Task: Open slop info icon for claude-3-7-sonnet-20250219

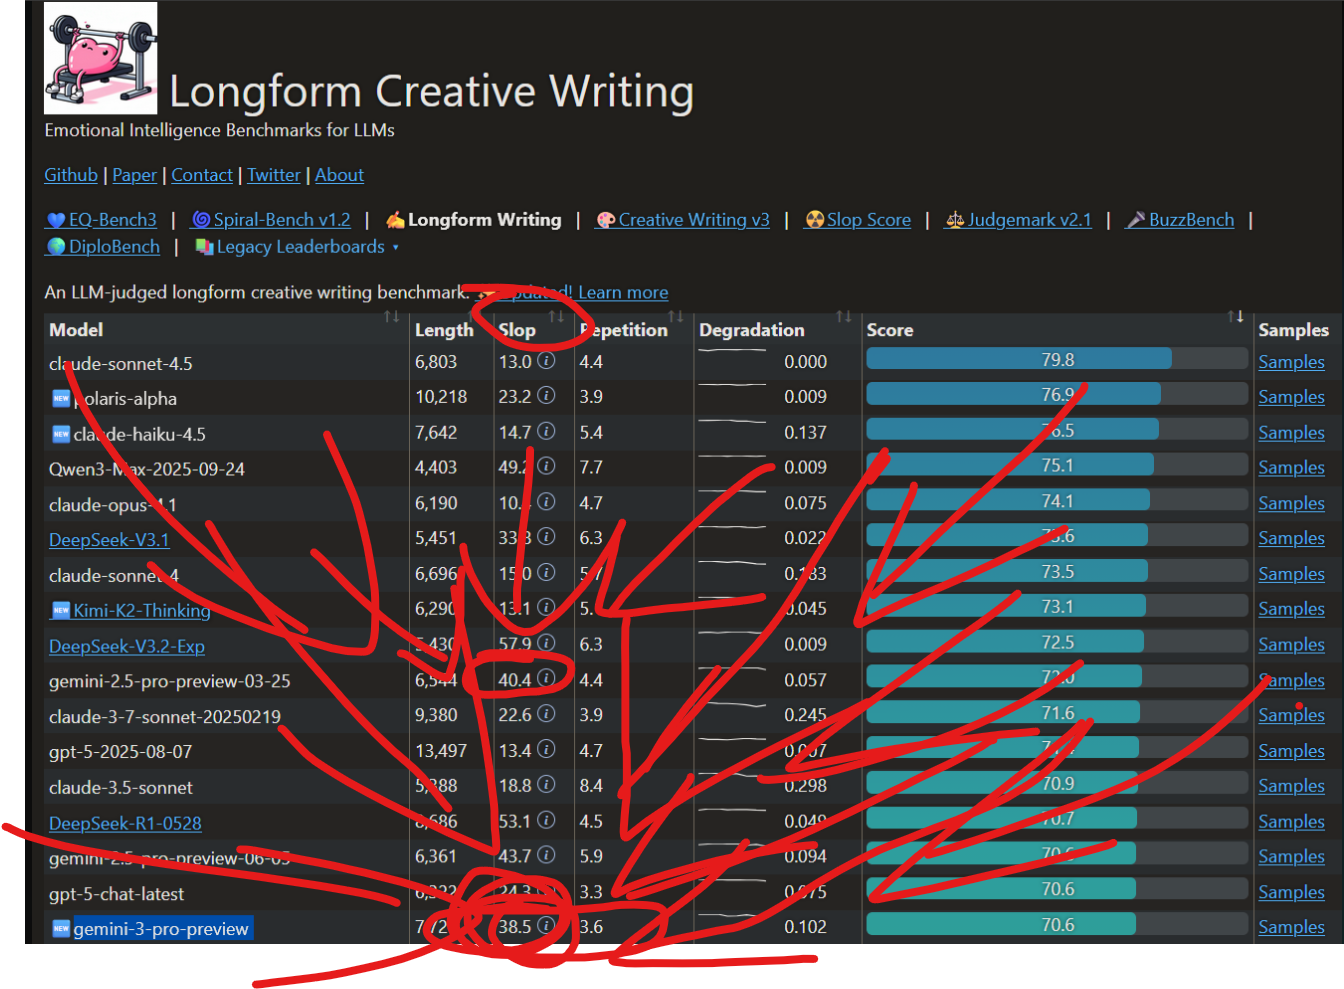Action: click(x=546, y=714)
